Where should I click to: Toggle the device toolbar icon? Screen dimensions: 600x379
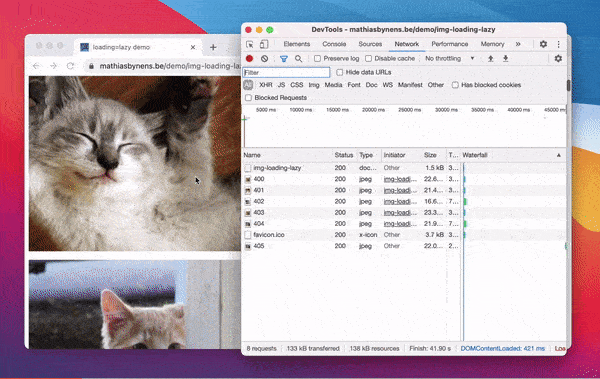[x=264, y=44]
